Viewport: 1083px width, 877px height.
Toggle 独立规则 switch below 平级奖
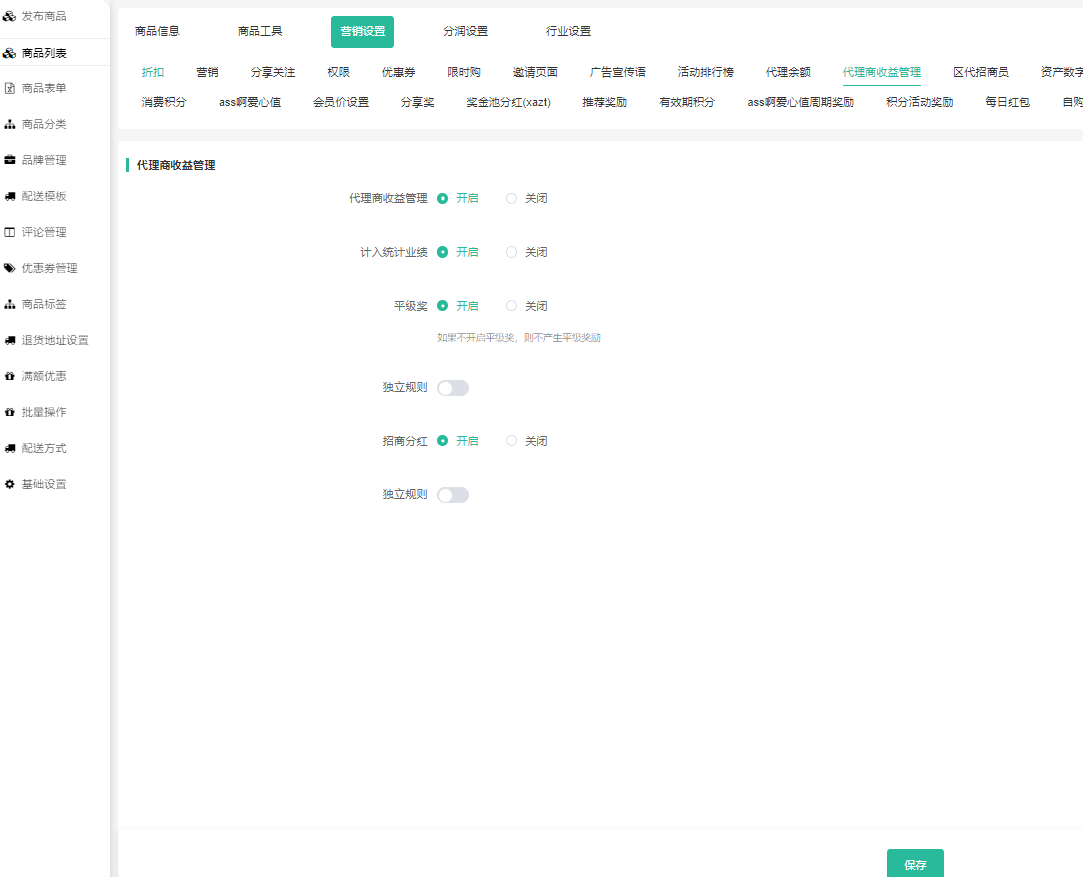tap(453, 388)
